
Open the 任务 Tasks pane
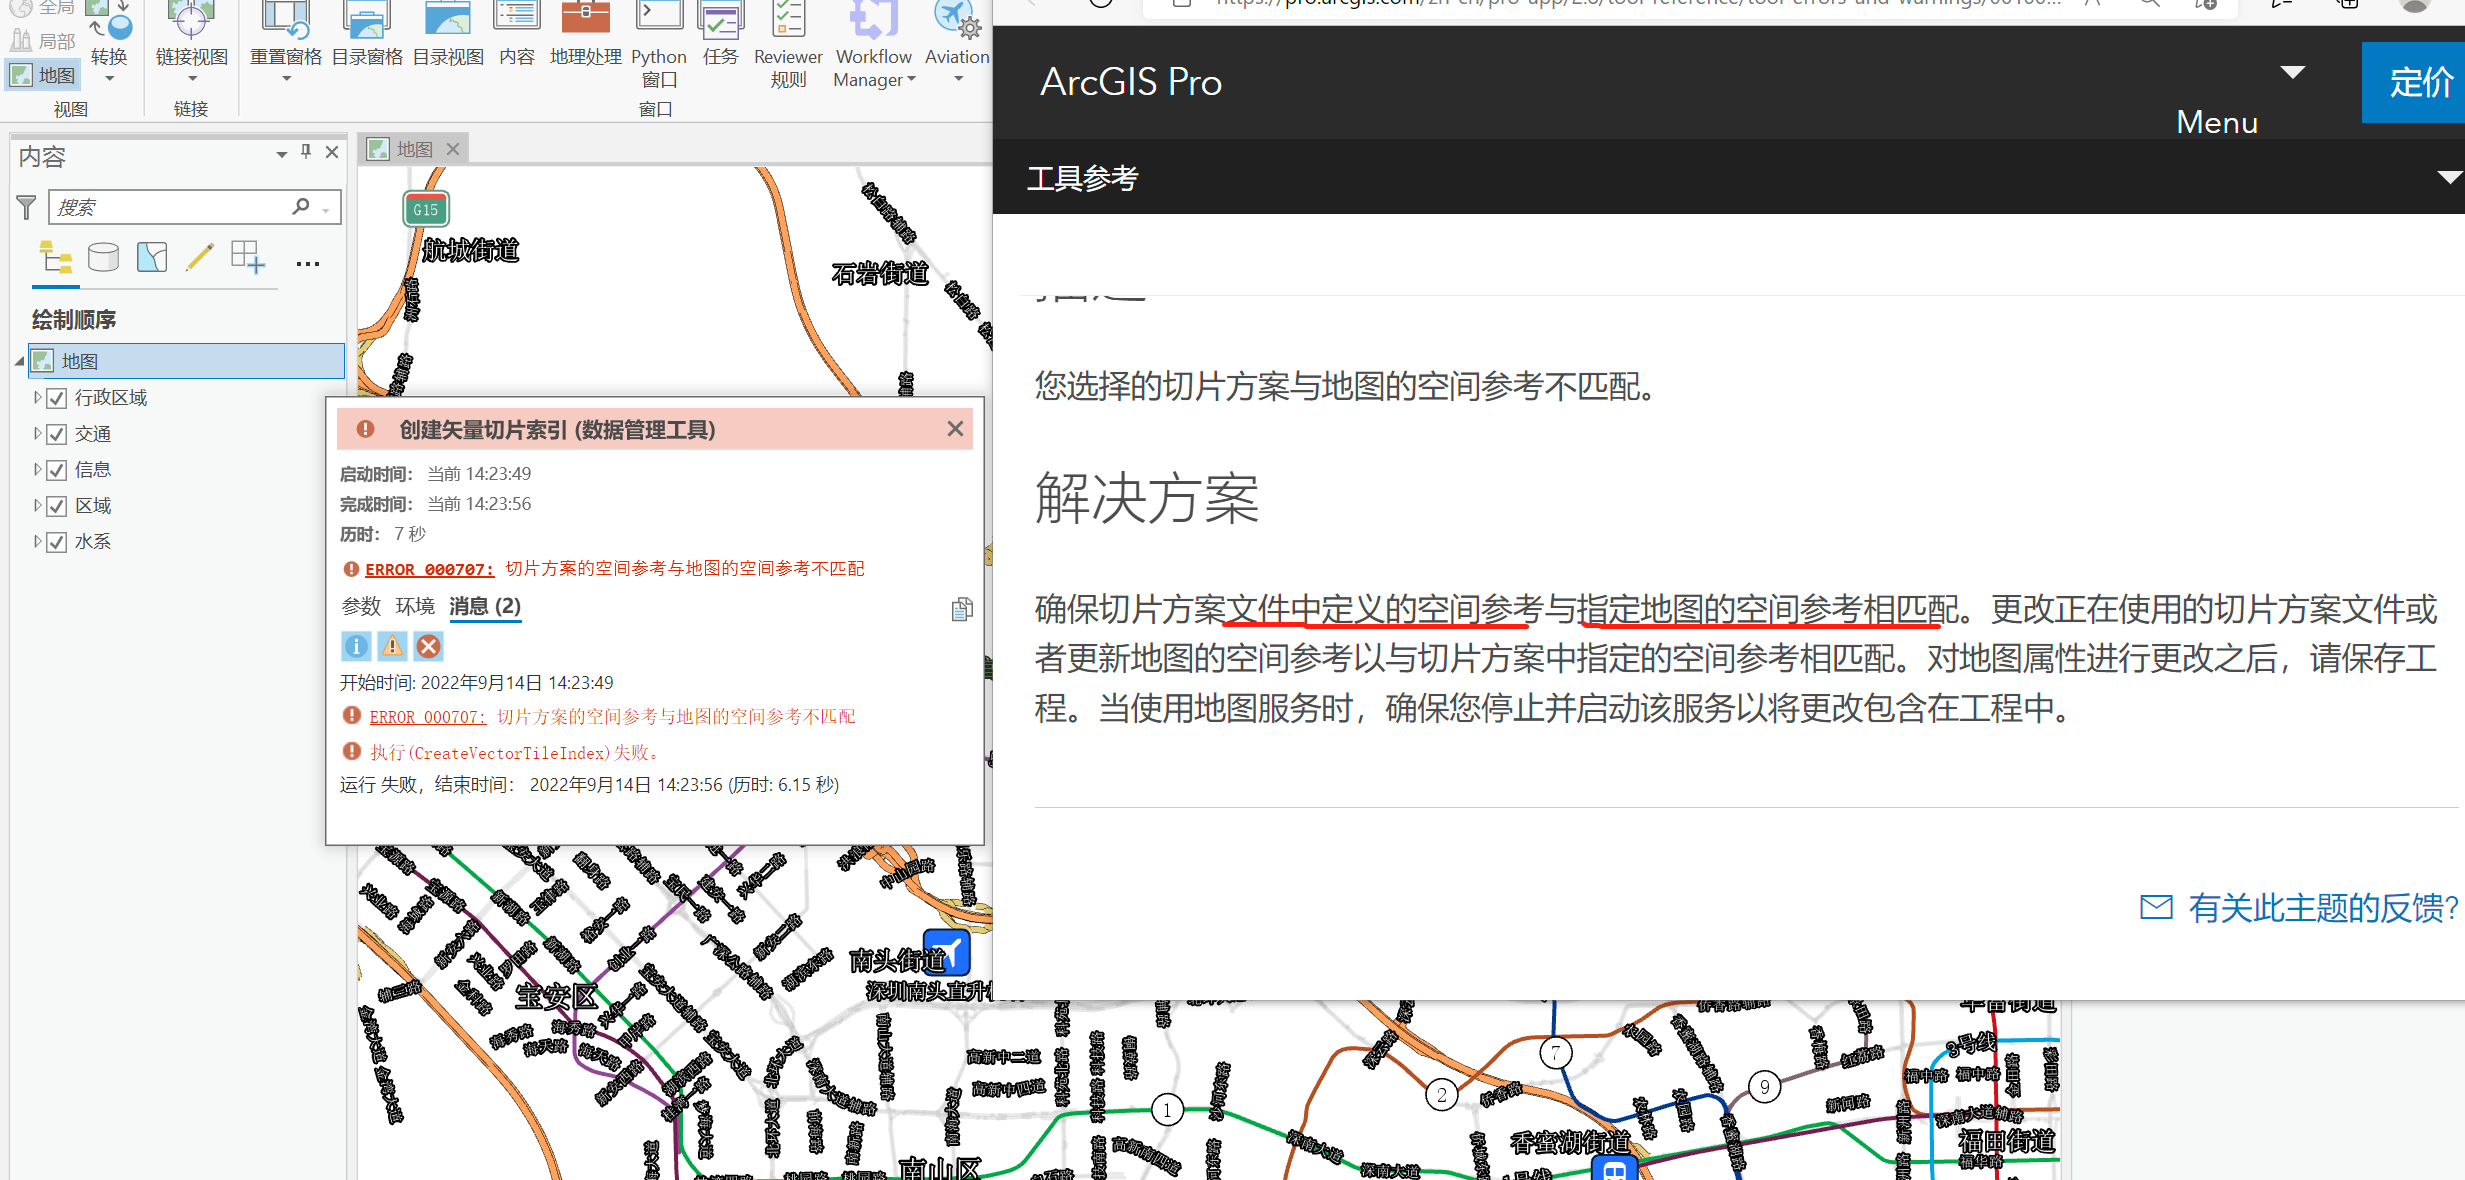(720, 36)
